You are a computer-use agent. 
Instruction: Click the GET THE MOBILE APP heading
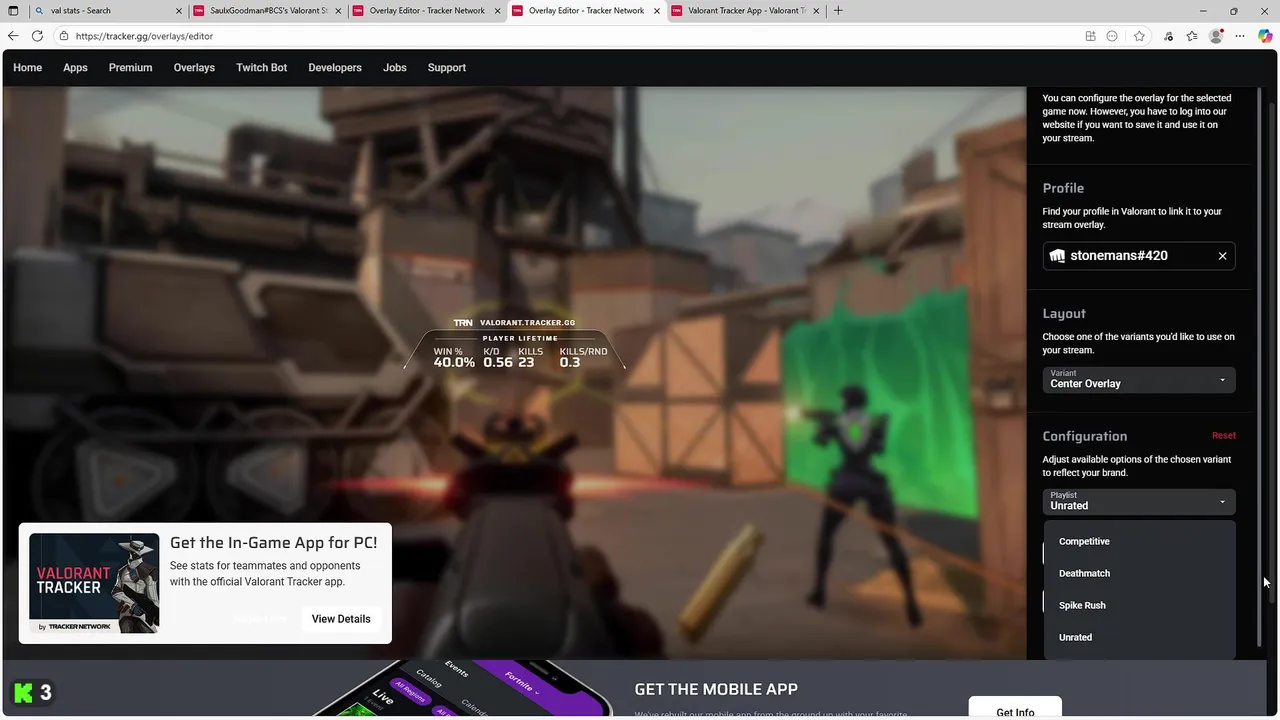(716, 690)
